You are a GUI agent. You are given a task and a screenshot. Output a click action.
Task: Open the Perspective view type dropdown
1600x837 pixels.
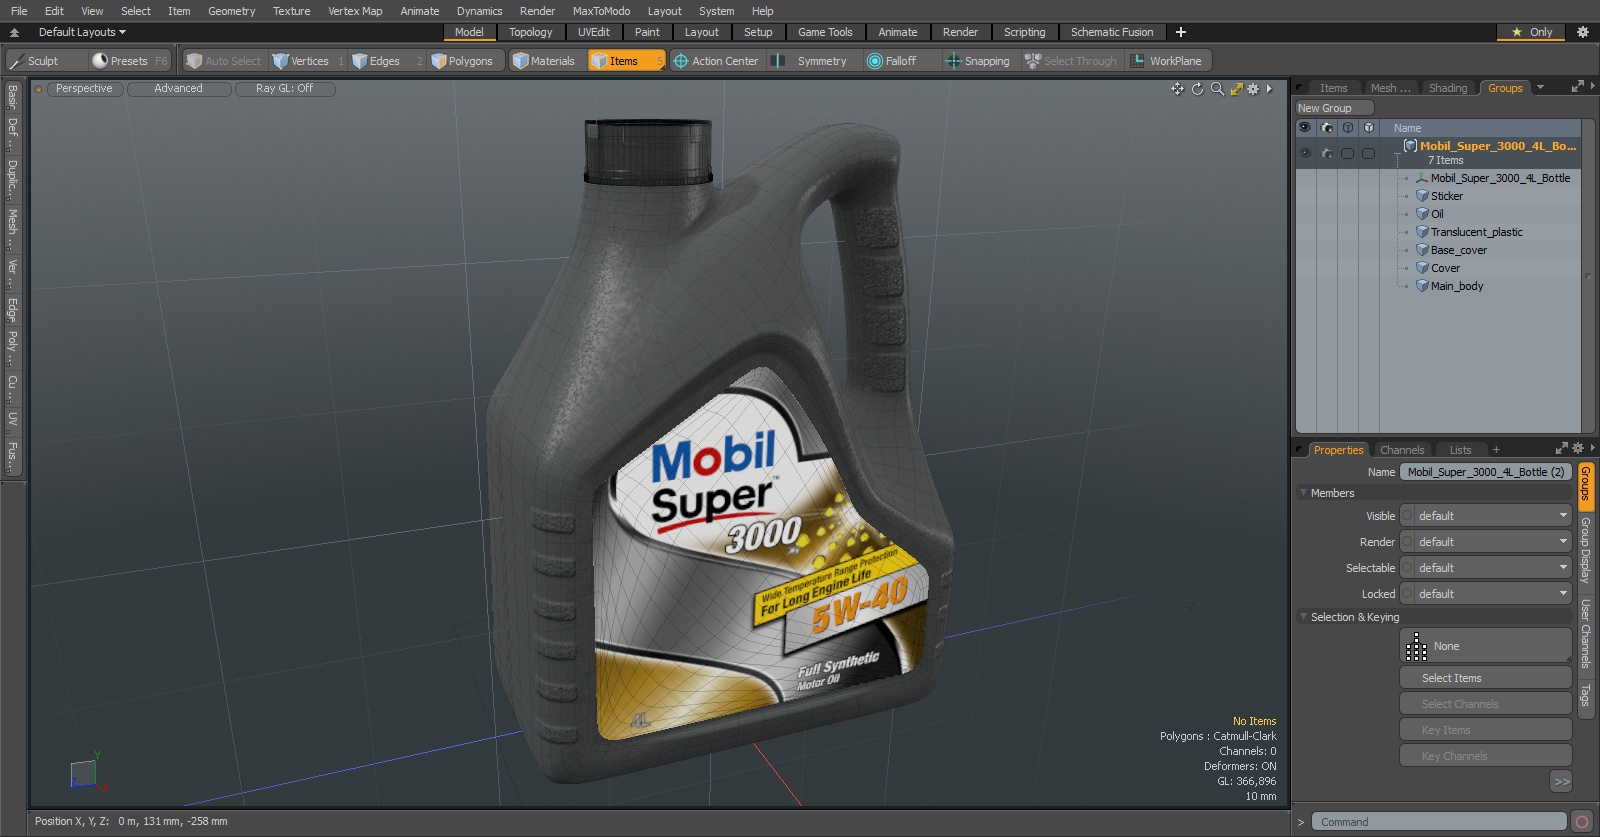click(84, 89)
